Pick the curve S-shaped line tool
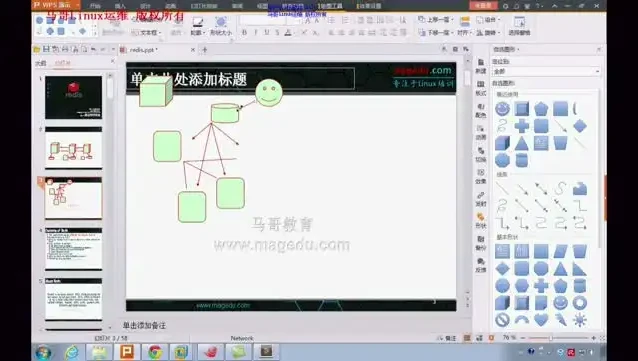 coord(561,189)
